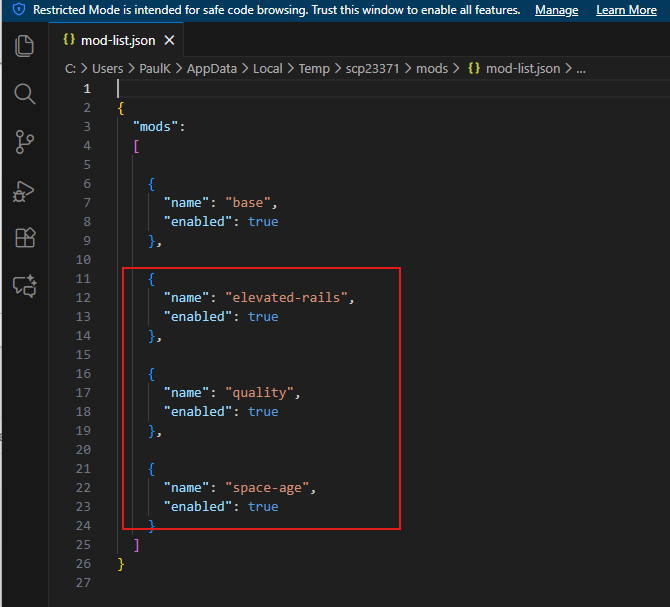This screenshot has height=607, width=670.
Task: Open the Search view icon
Action: click(x=25, y=94)
